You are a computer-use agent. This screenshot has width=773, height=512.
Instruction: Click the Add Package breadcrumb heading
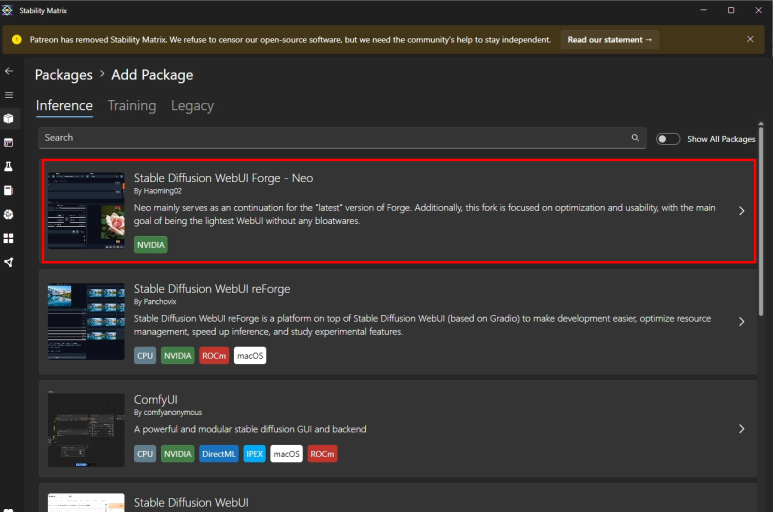pos(152,75)
